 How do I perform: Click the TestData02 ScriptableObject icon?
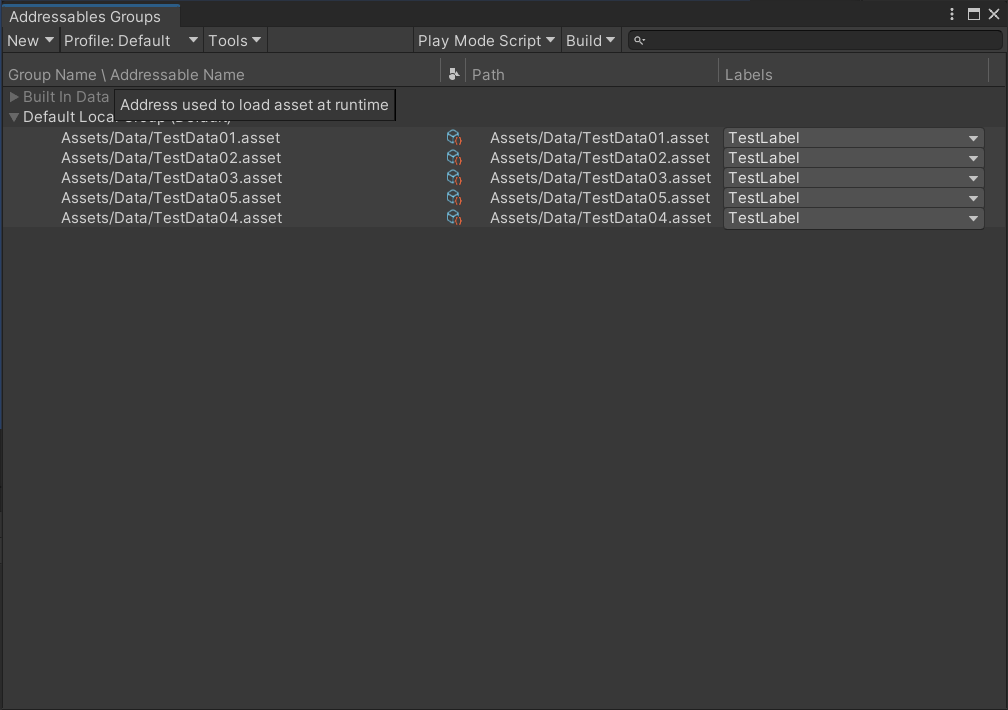click(x=455, y=157)
